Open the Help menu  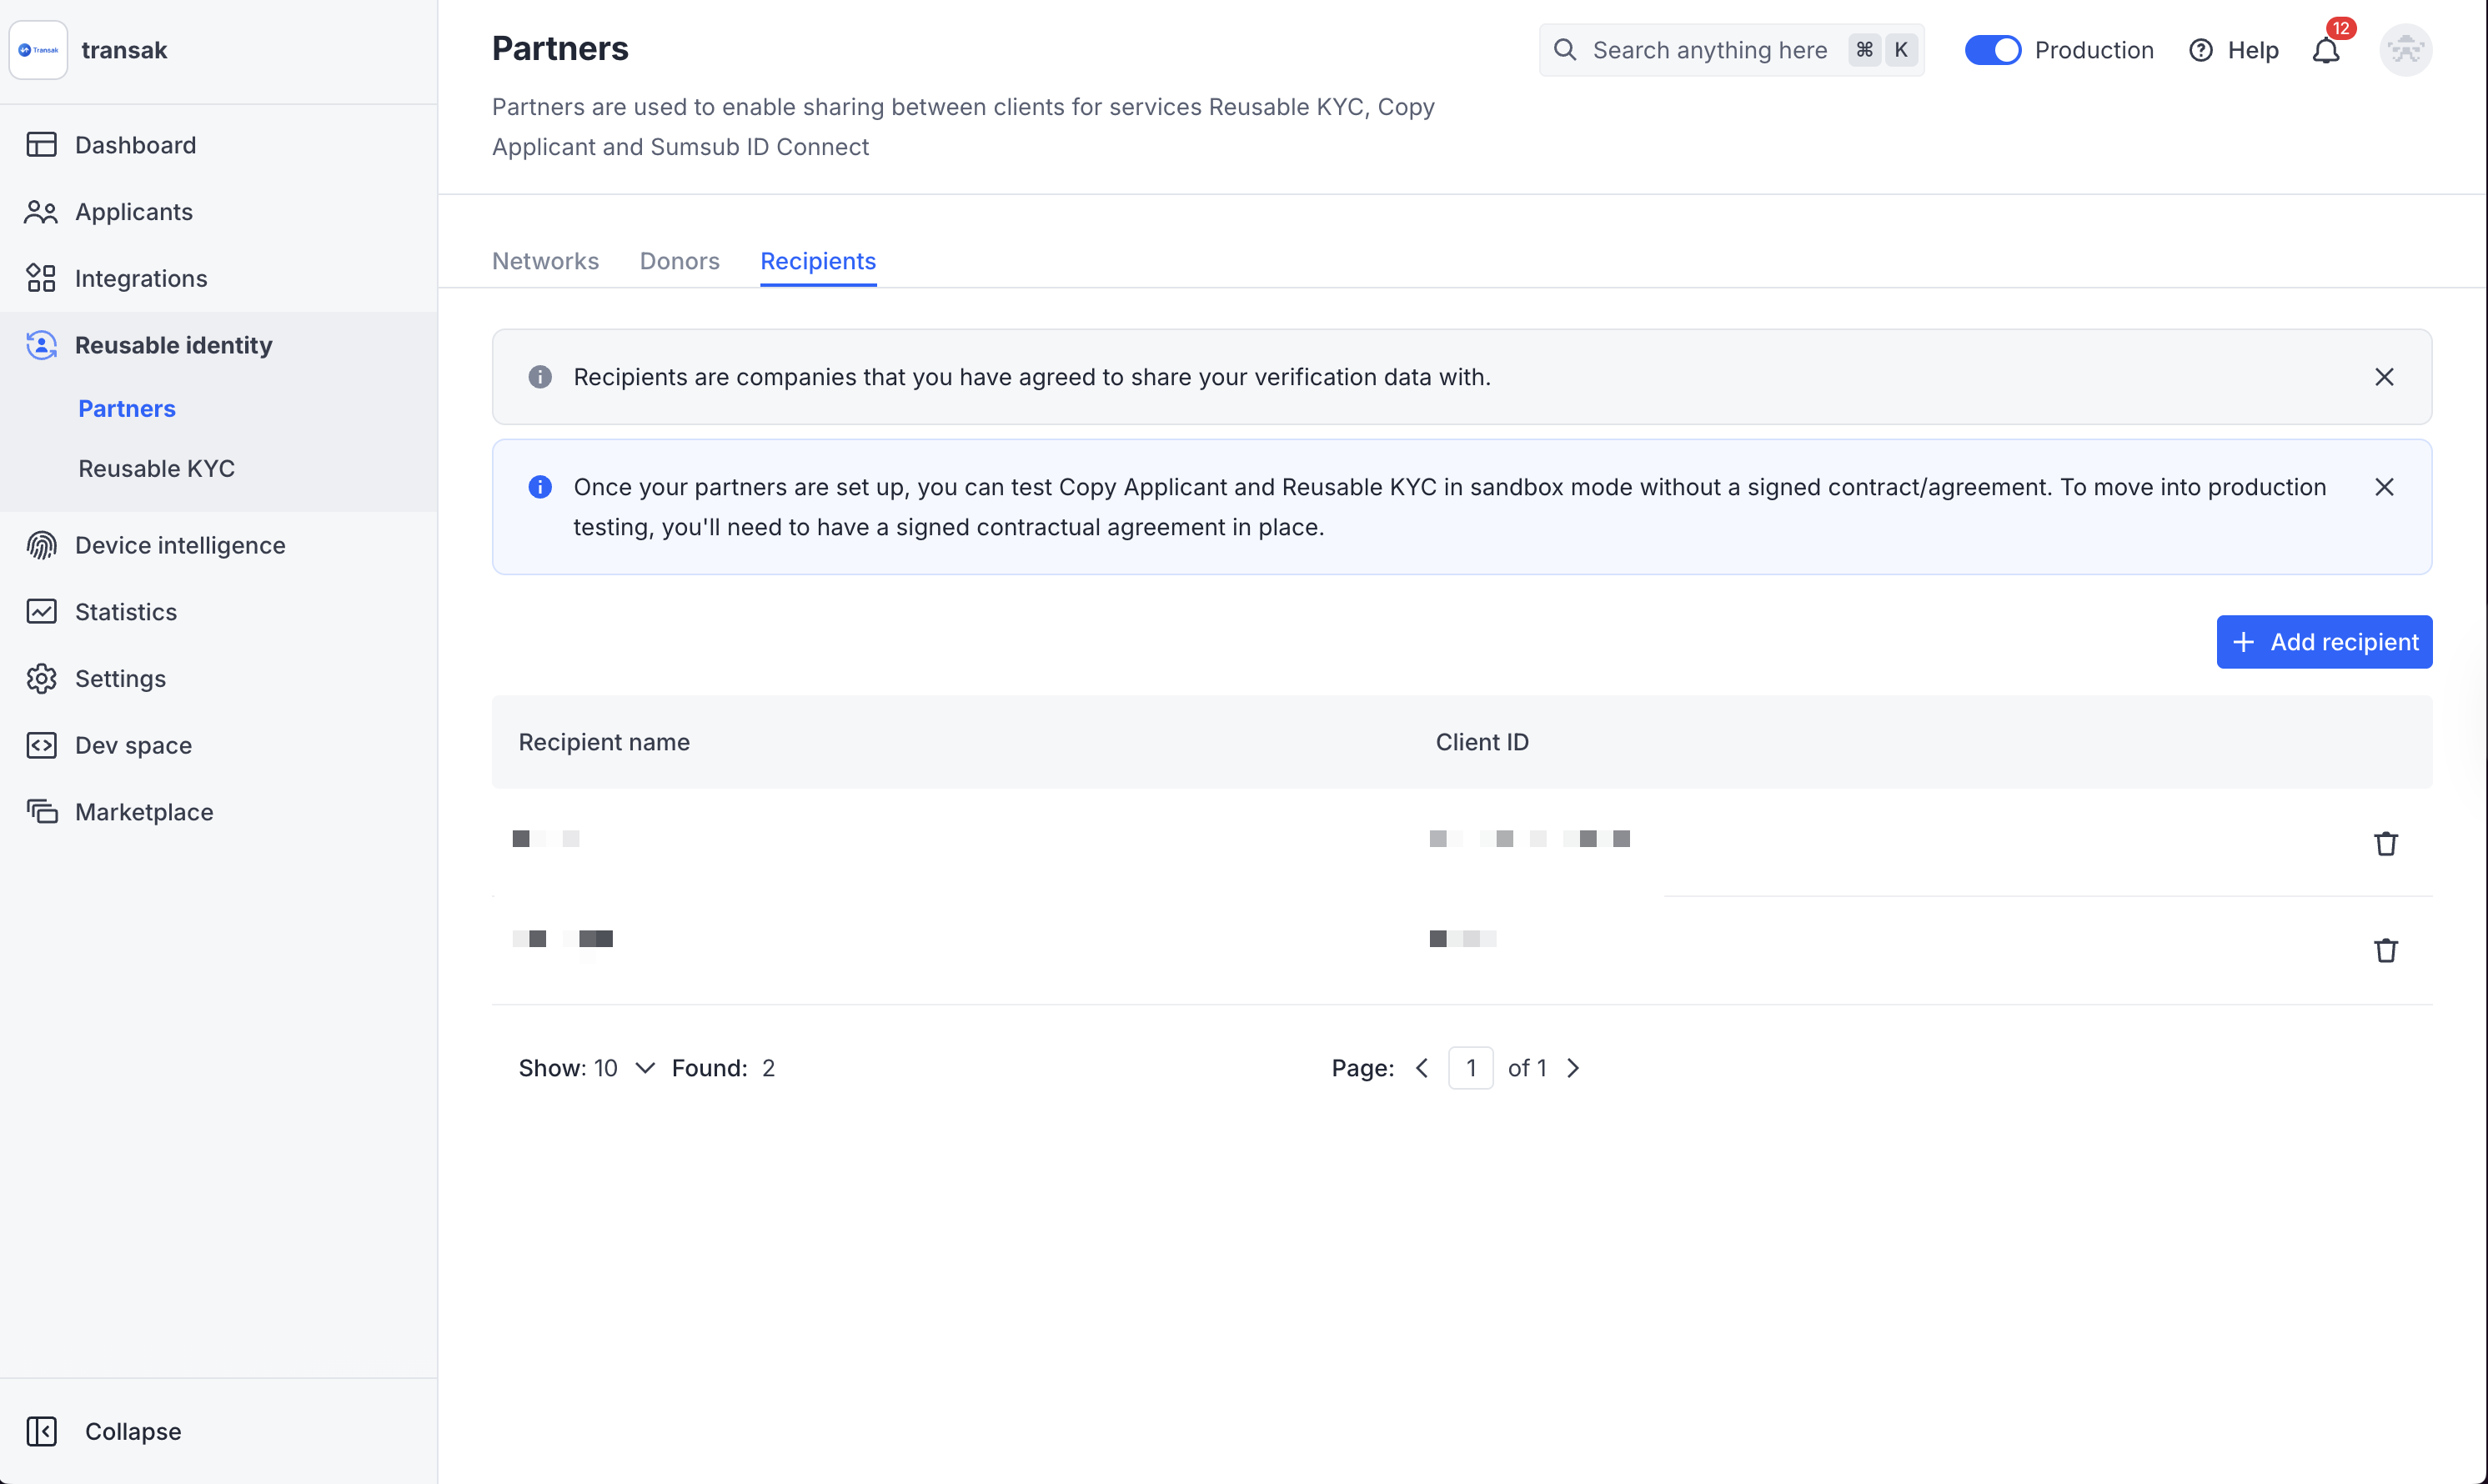point(2233,50)
